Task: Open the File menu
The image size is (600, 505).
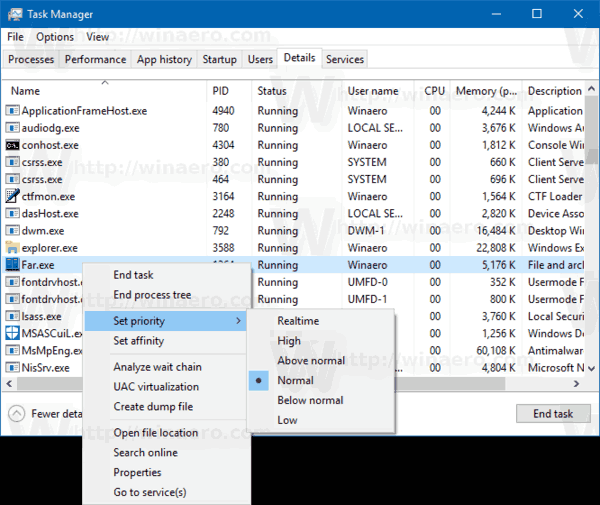Action: coord(15,37)
